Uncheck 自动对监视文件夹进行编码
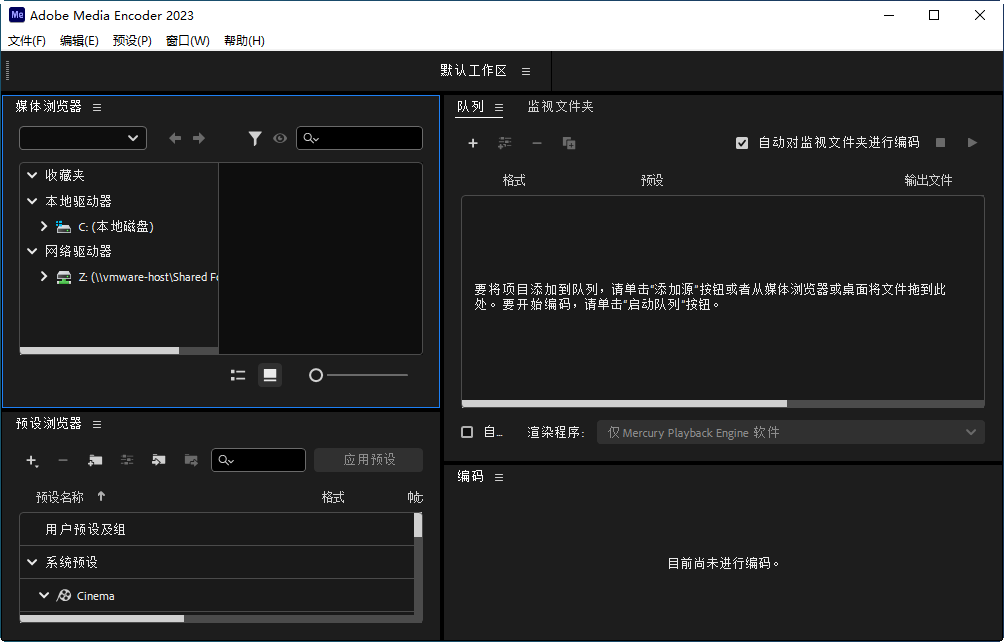 pyautogui.click(x=742, y=142)
